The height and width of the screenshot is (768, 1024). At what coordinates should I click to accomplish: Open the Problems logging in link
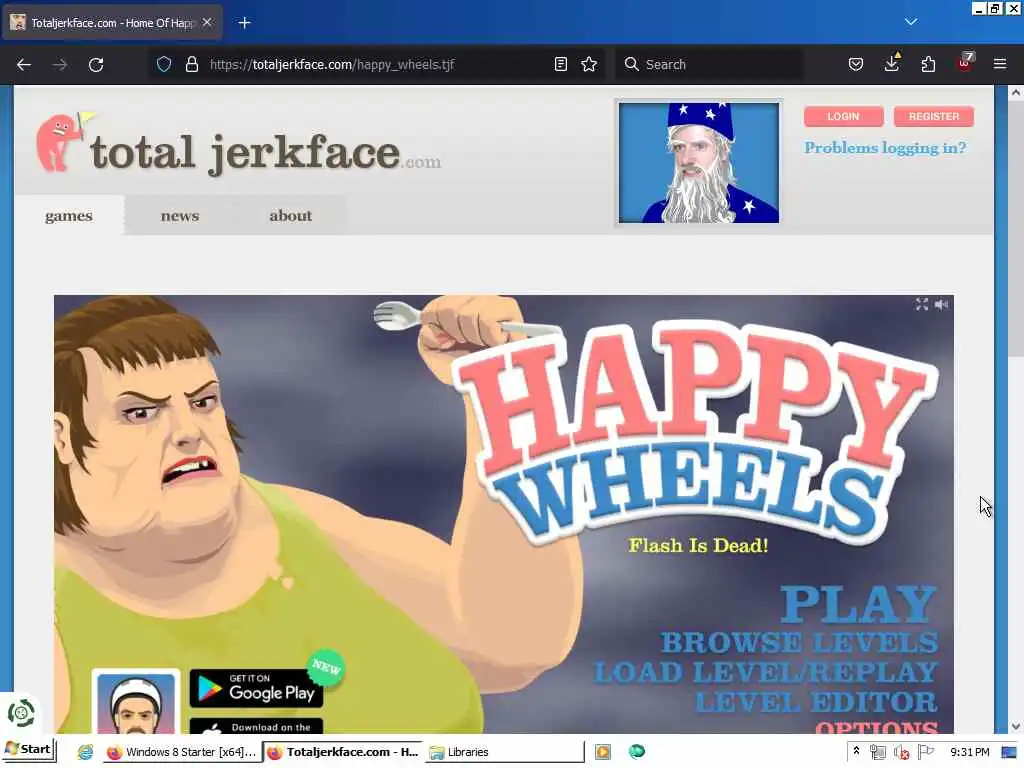pos(885,148)
